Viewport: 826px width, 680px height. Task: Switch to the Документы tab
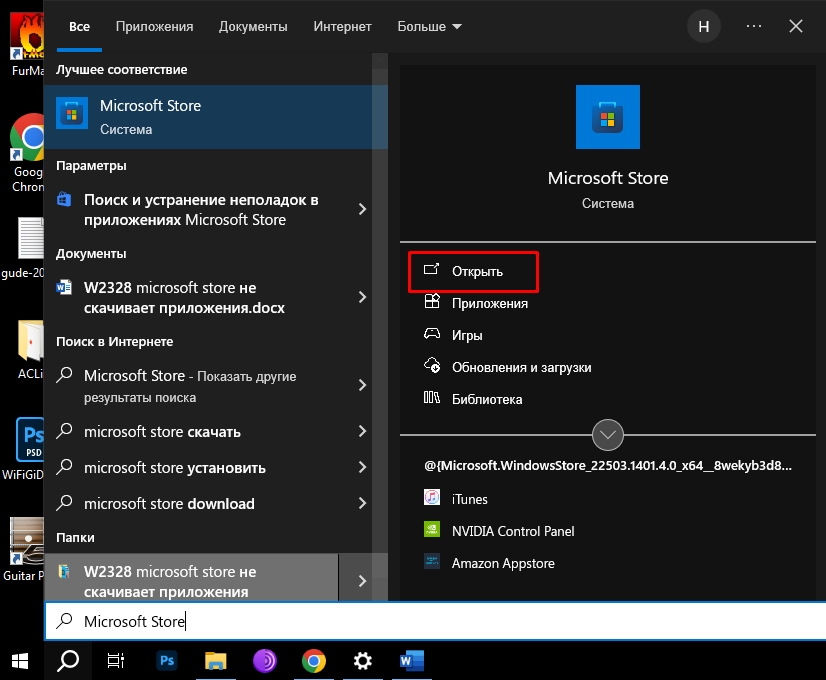253,26
